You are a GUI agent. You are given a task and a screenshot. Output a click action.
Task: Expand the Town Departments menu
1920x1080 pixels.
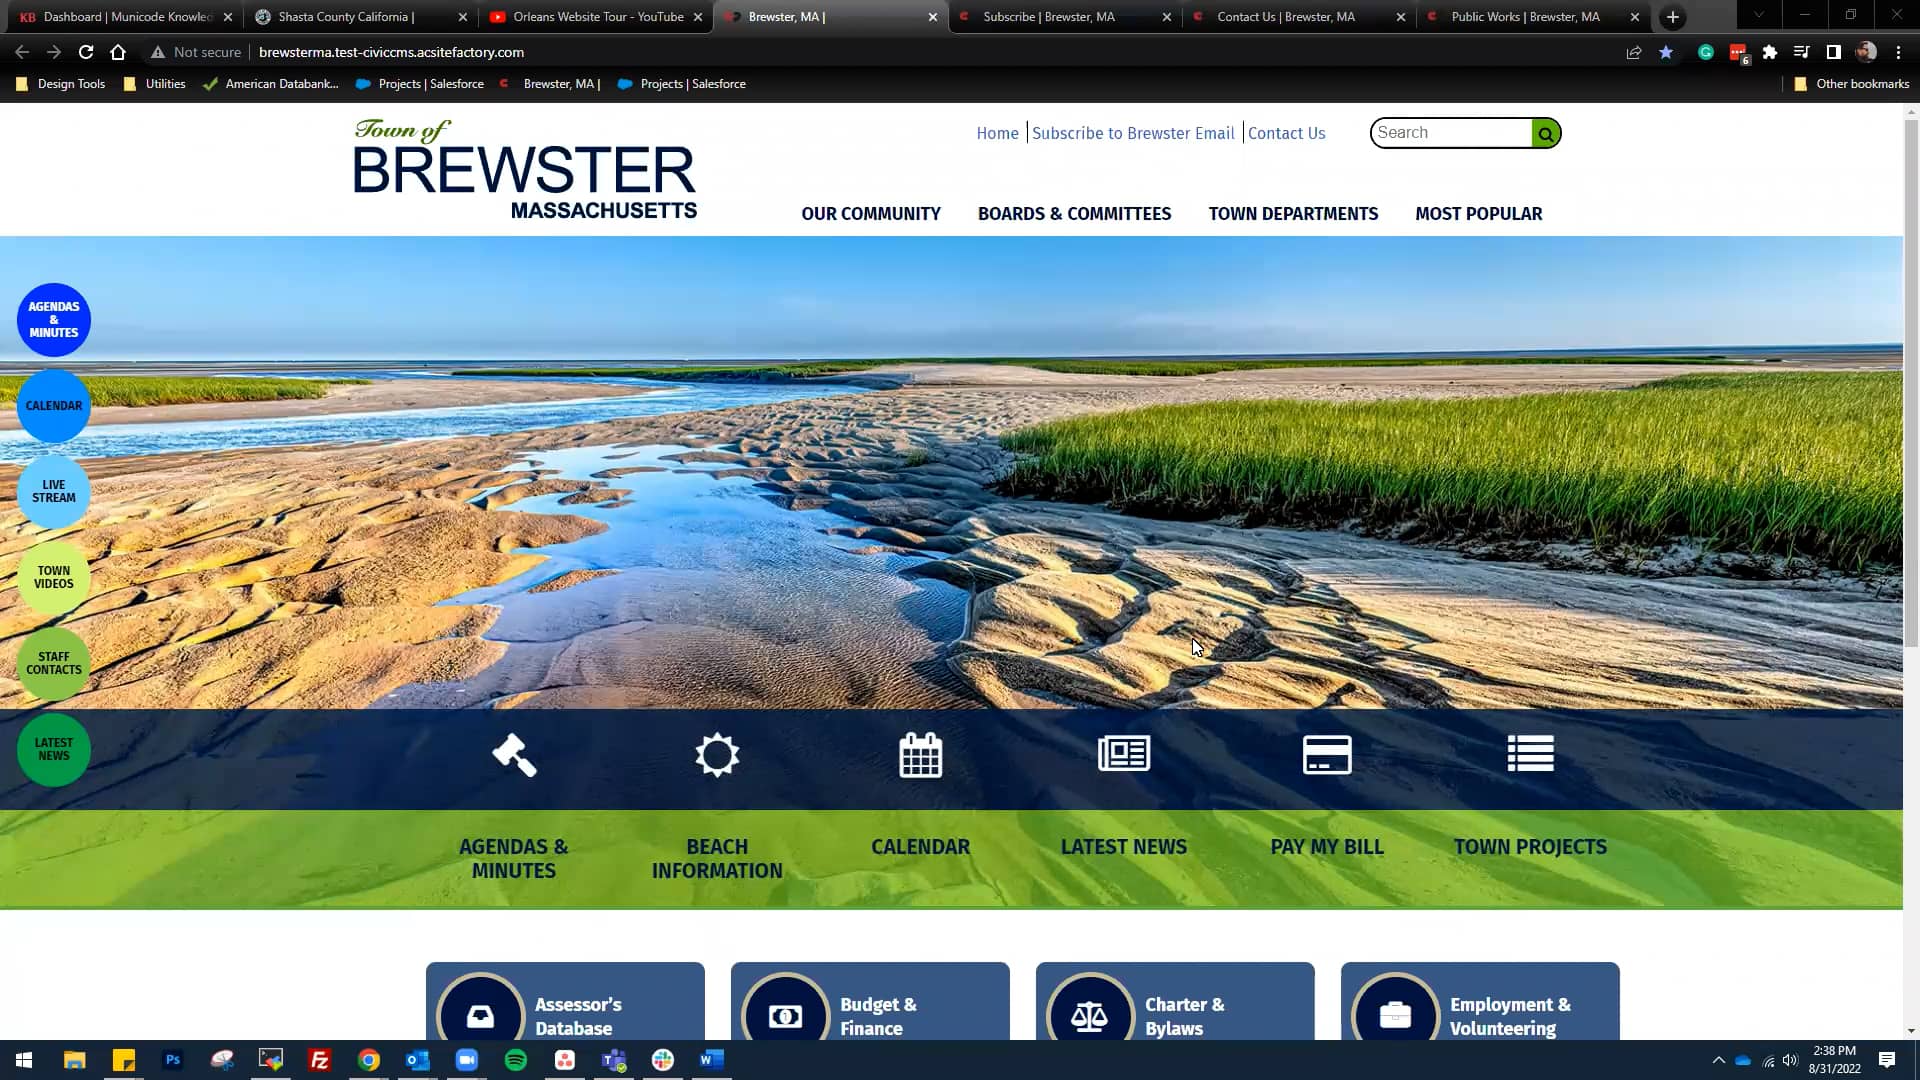coord(1294,212)
